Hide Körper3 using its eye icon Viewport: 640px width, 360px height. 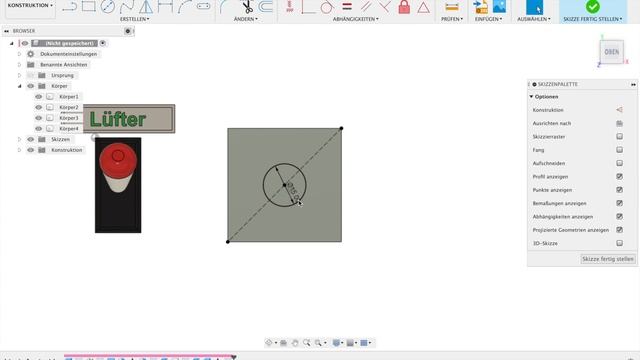pyautogui.click(x=39, y=118)
